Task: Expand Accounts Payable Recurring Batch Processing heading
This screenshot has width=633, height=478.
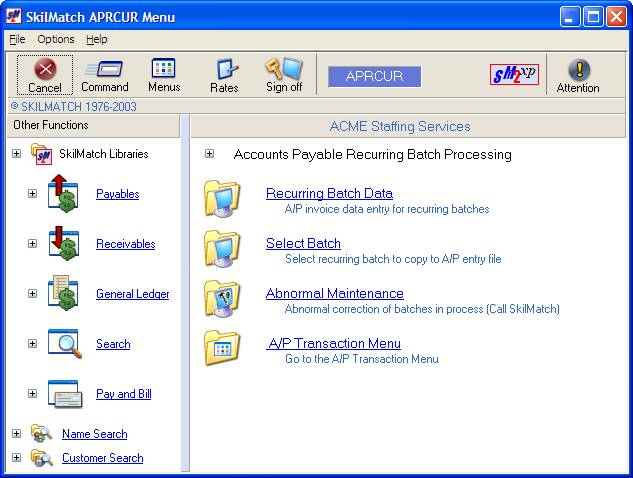Action: (x=209, y=153)
